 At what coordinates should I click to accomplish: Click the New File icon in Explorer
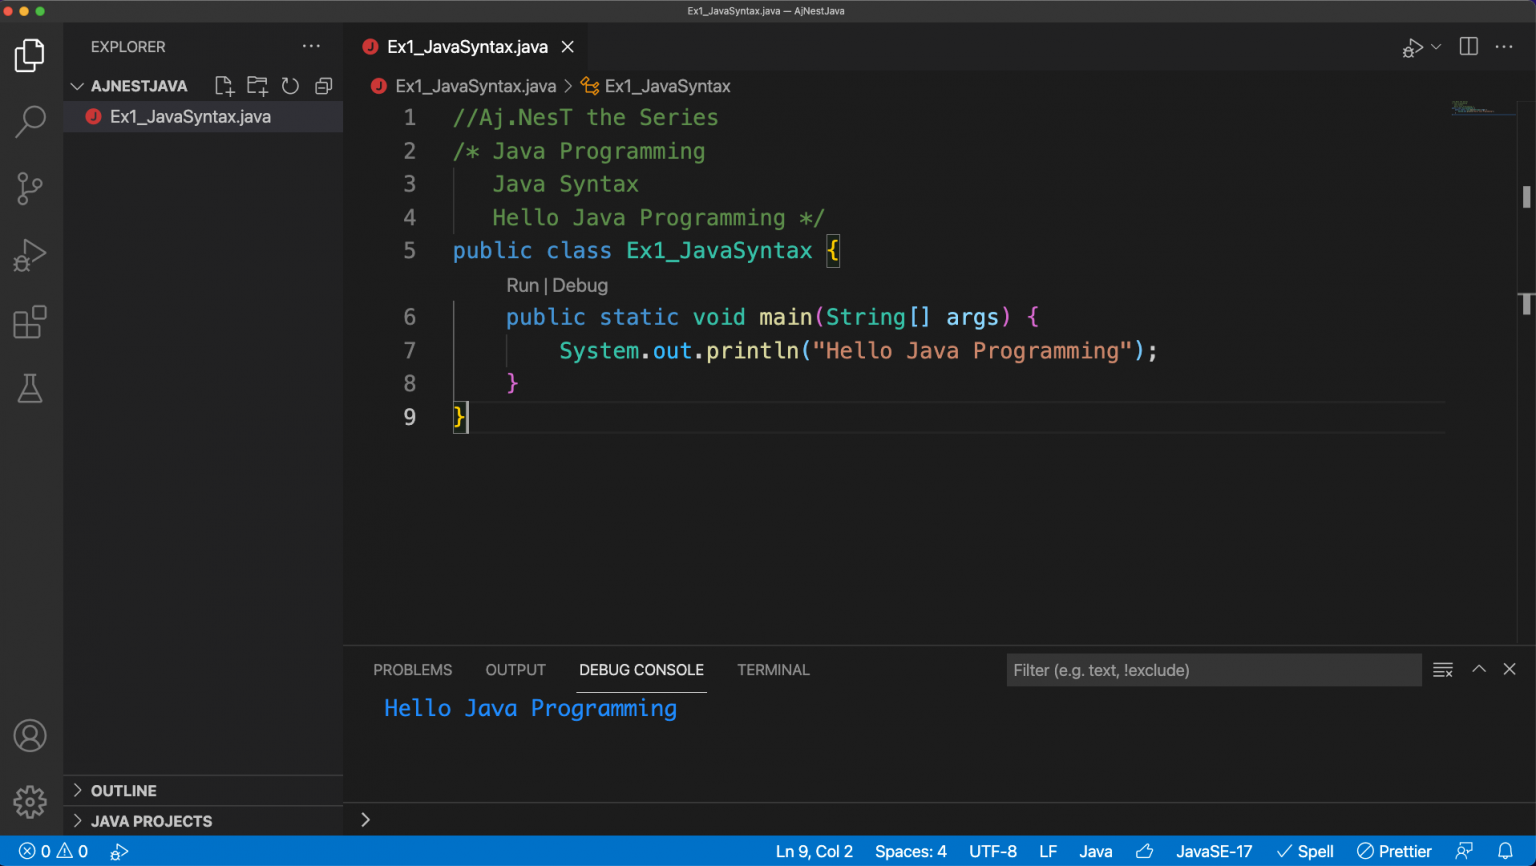point(224,86)
